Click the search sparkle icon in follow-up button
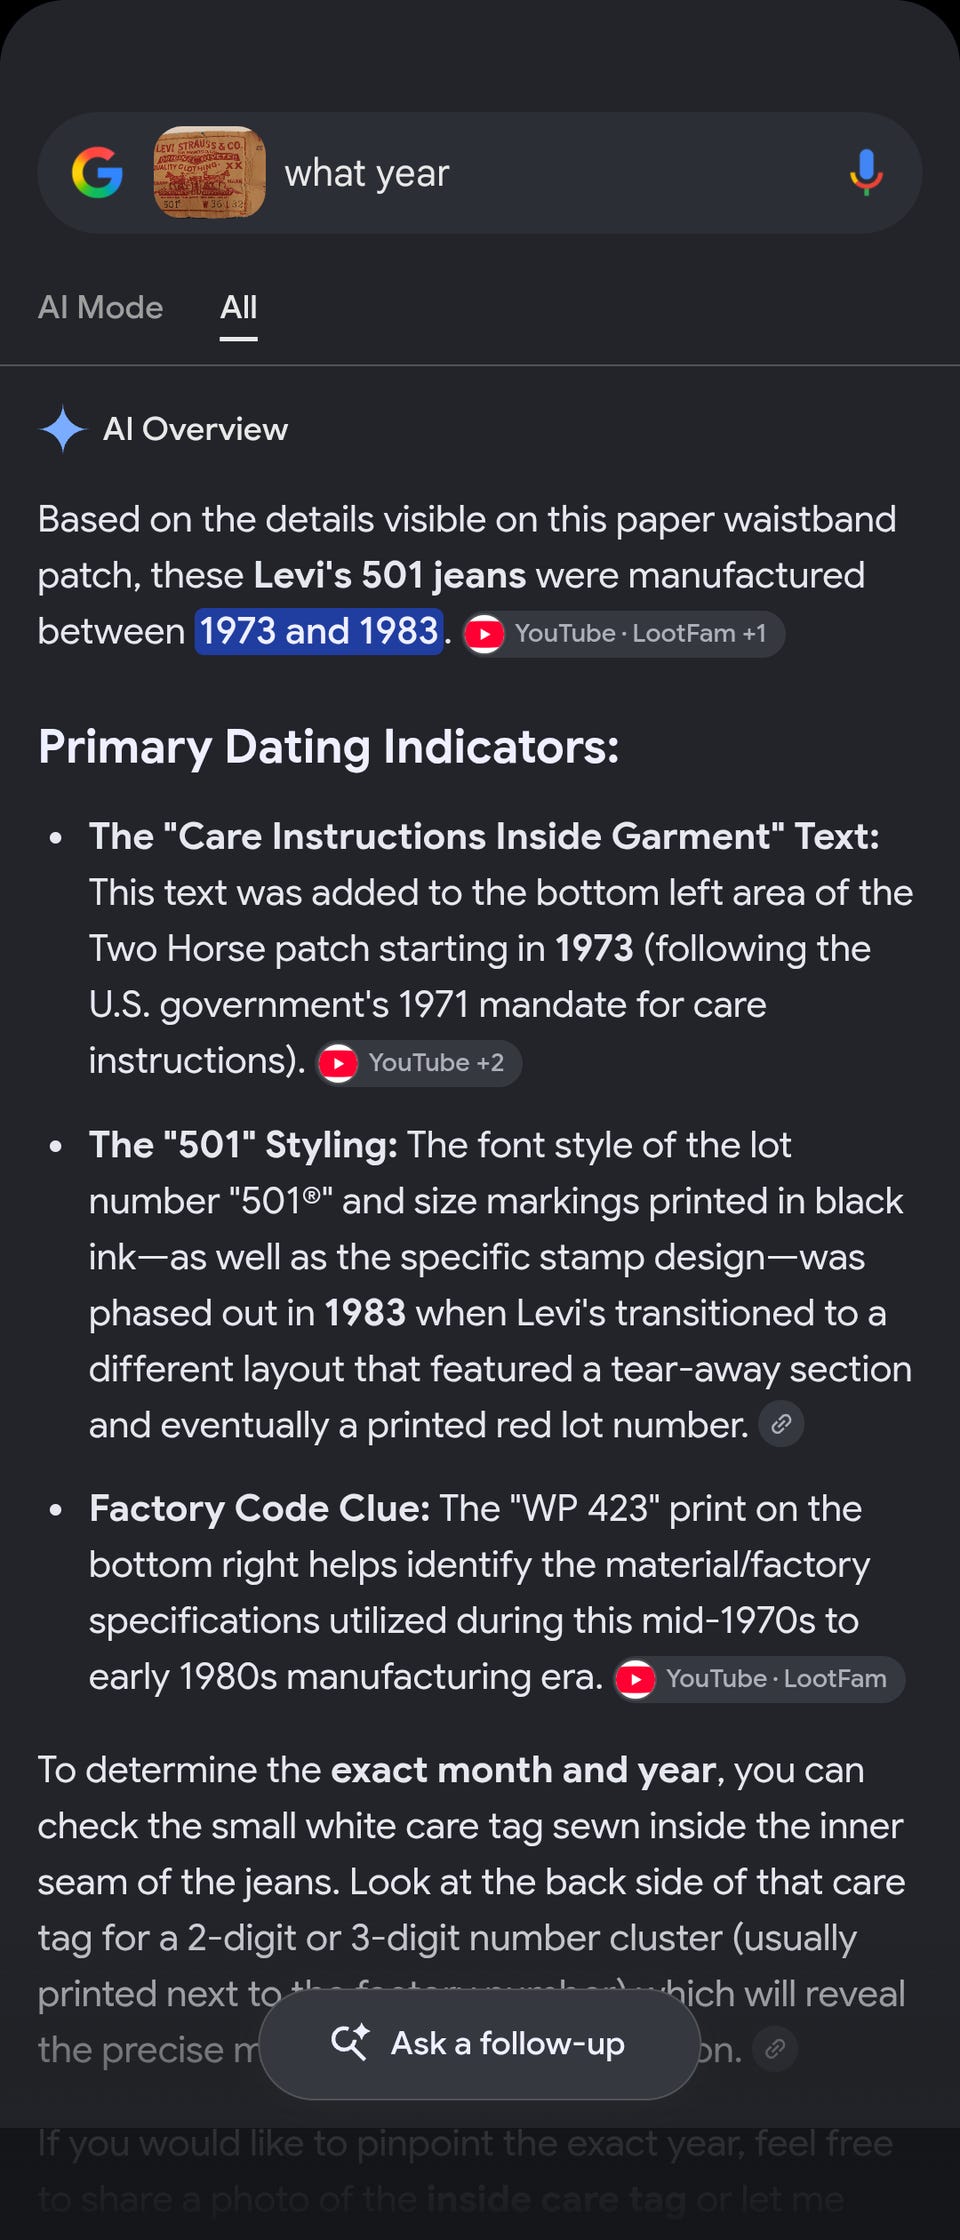Viewport: 960px width, 2240px height. pyautogui.click(x=350, y=2042)
